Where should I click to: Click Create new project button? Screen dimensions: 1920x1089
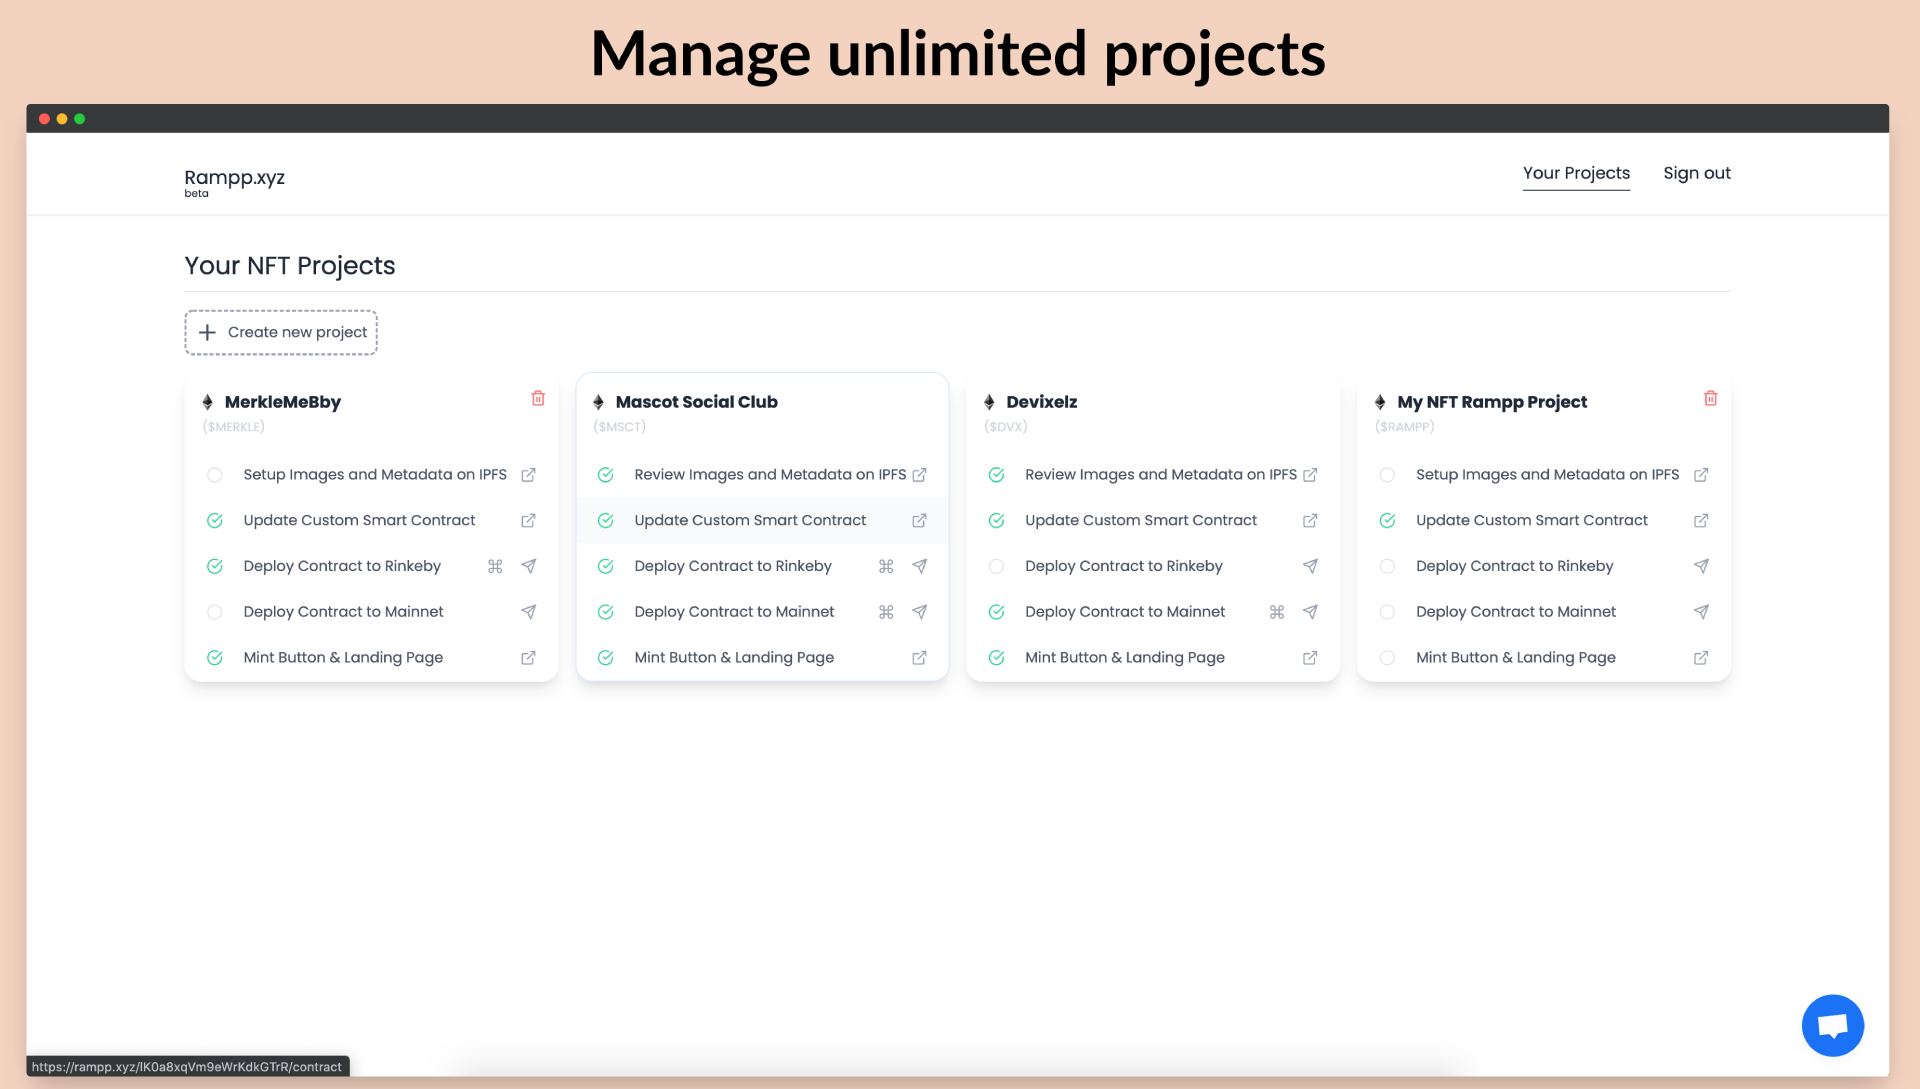click(x=281, y=332)
